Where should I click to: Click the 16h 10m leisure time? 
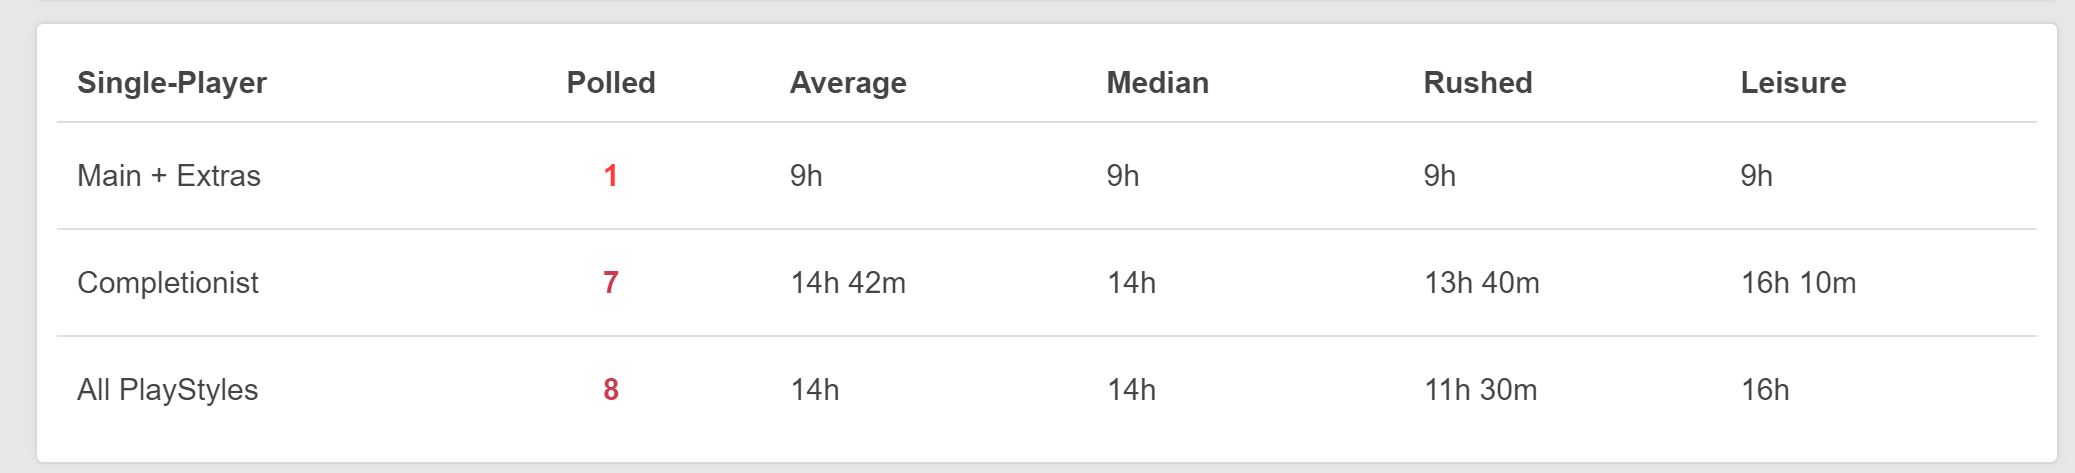pos(1798,283)
